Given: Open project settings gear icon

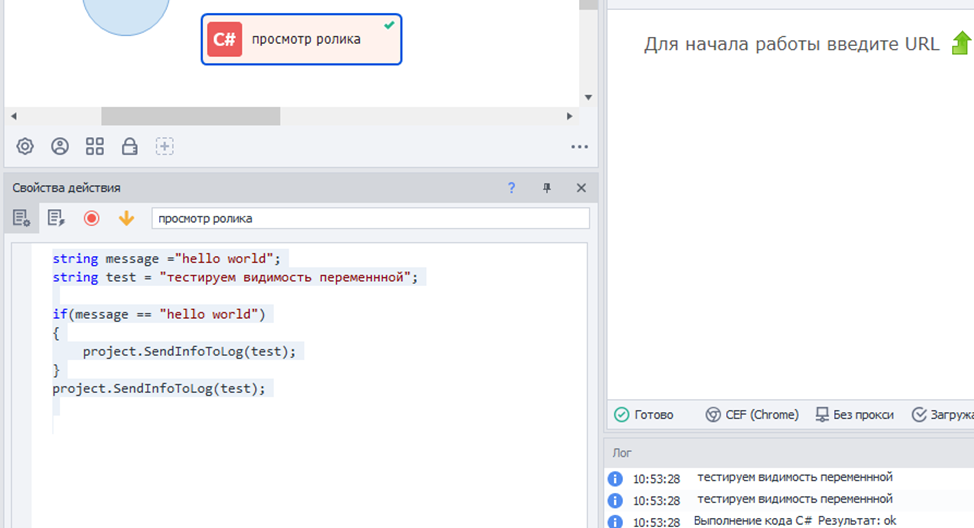Looking at the screenshot, I should tap(25, 147).
